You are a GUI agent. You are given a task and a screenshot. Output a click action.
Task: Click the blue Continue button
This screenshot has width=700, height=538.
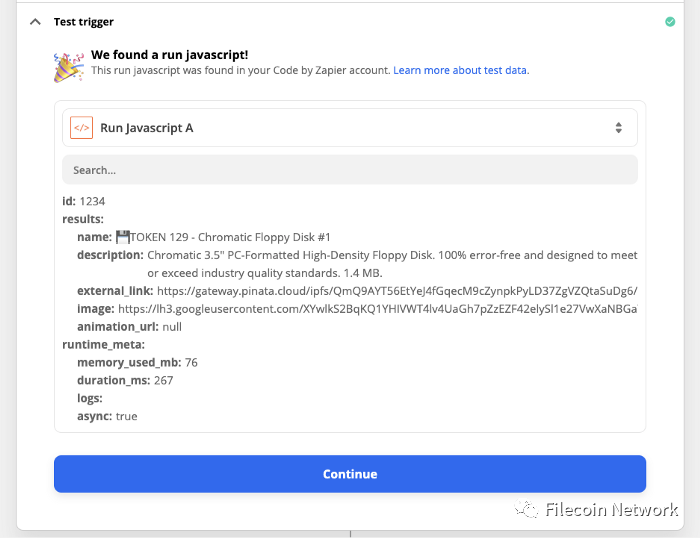pos(350,474)
